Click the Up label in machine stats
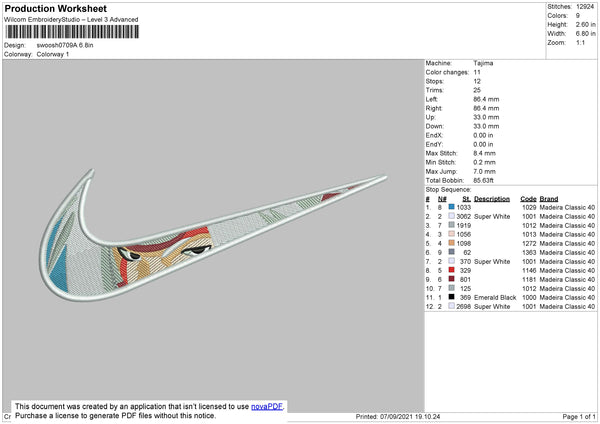The image size is (600, 424). (x=430, y=117)
